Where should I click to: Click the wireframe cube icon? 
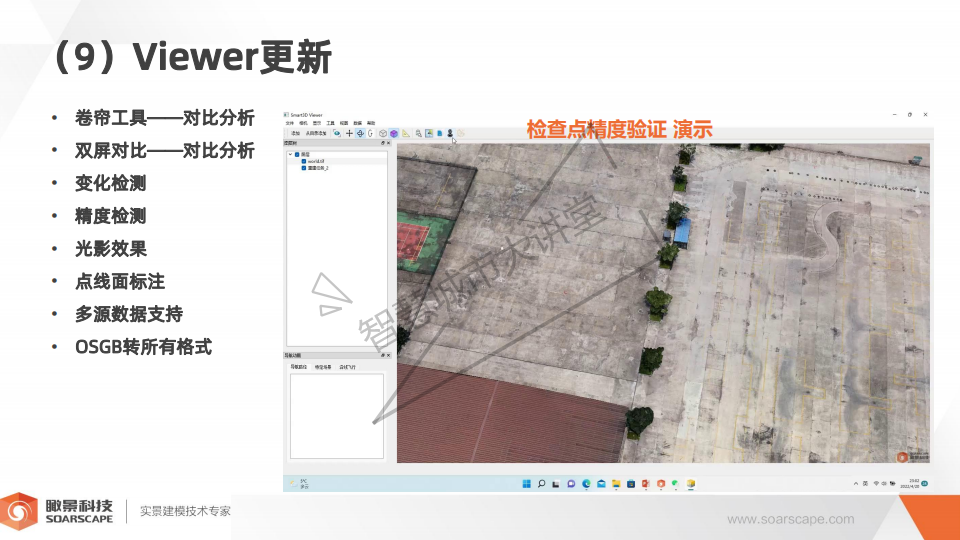click(x=383, y=133)
